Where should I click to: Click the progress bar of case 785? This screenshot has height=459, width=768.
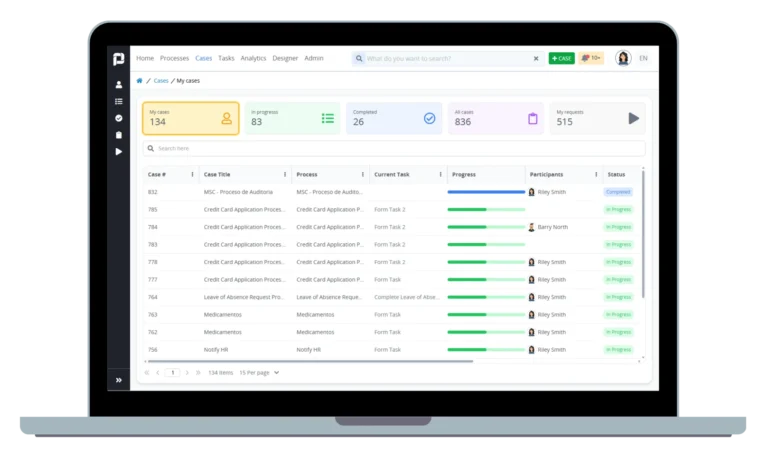[486, 210]
